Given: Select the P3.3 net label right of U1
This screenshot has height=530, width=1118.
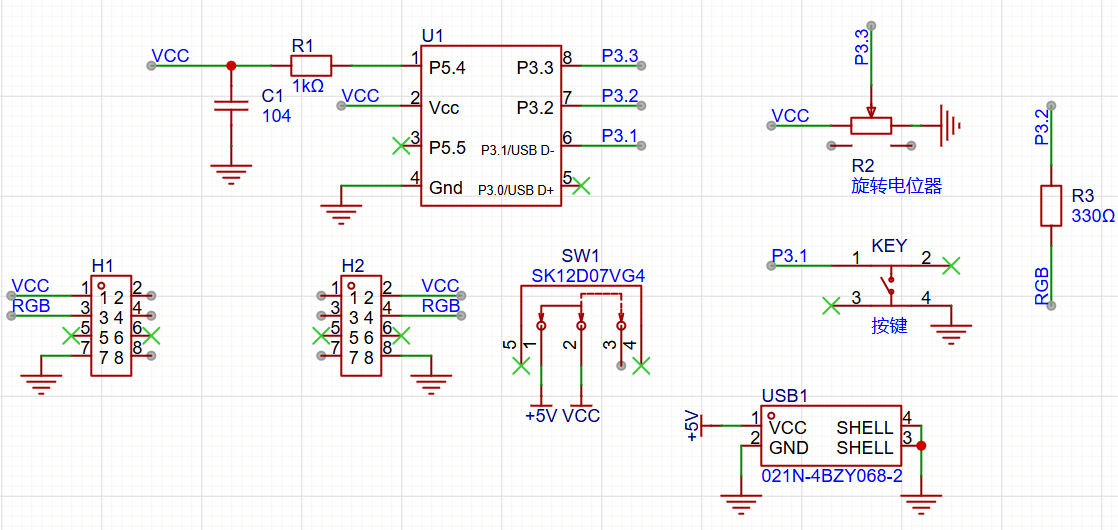Looking at the screenshot, I should (620, 56).
